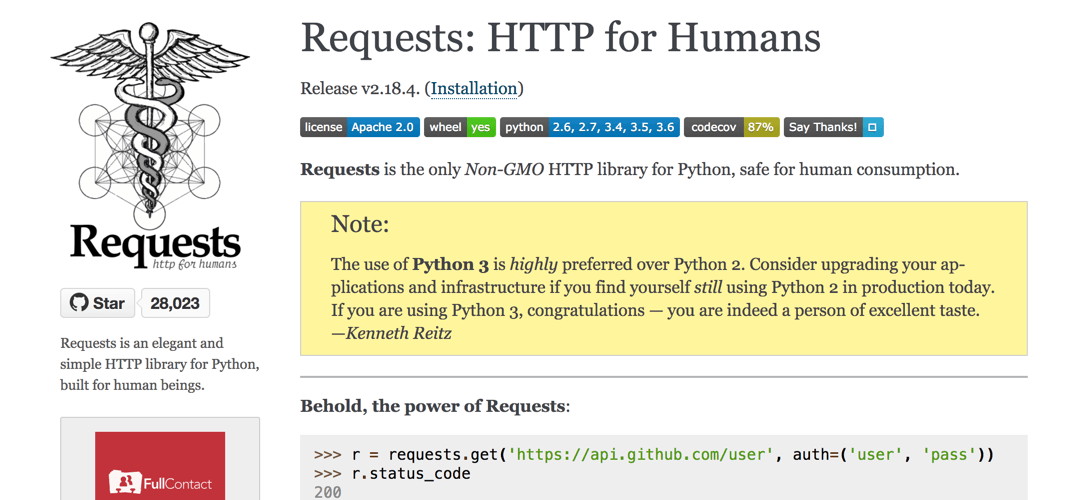The image size is (1080, 500).
Task: Click the 'Release v2.18.4.' text
Action: click(362, 89)
